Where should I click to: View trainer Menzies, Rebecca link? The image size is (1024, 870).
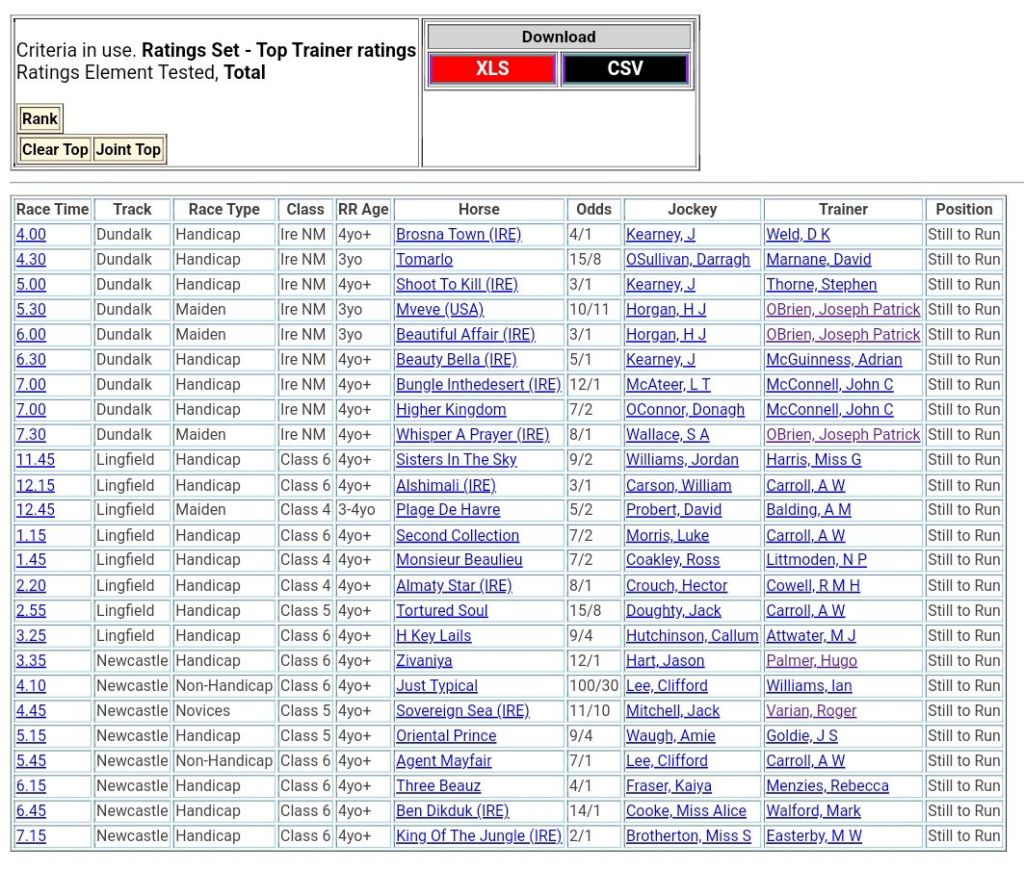pyautogui.click(x=827, y=786)
